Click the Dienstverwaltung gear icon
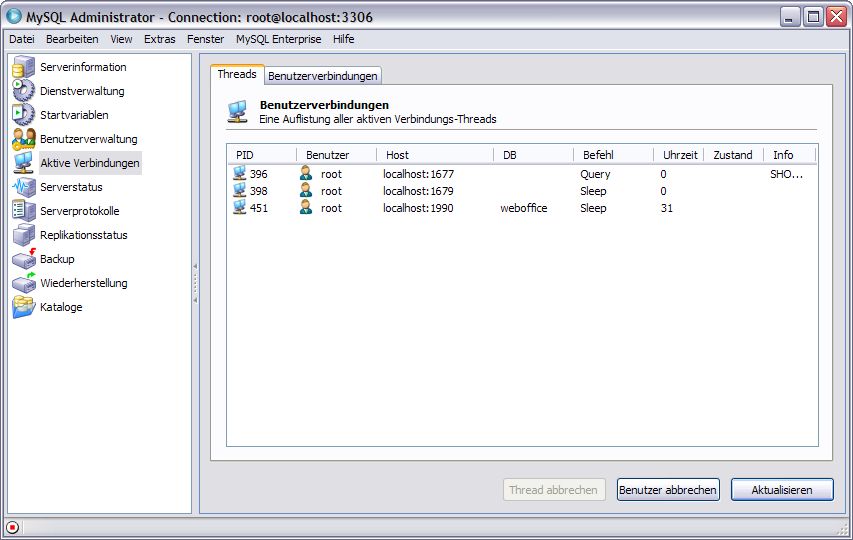 [23, 91]
